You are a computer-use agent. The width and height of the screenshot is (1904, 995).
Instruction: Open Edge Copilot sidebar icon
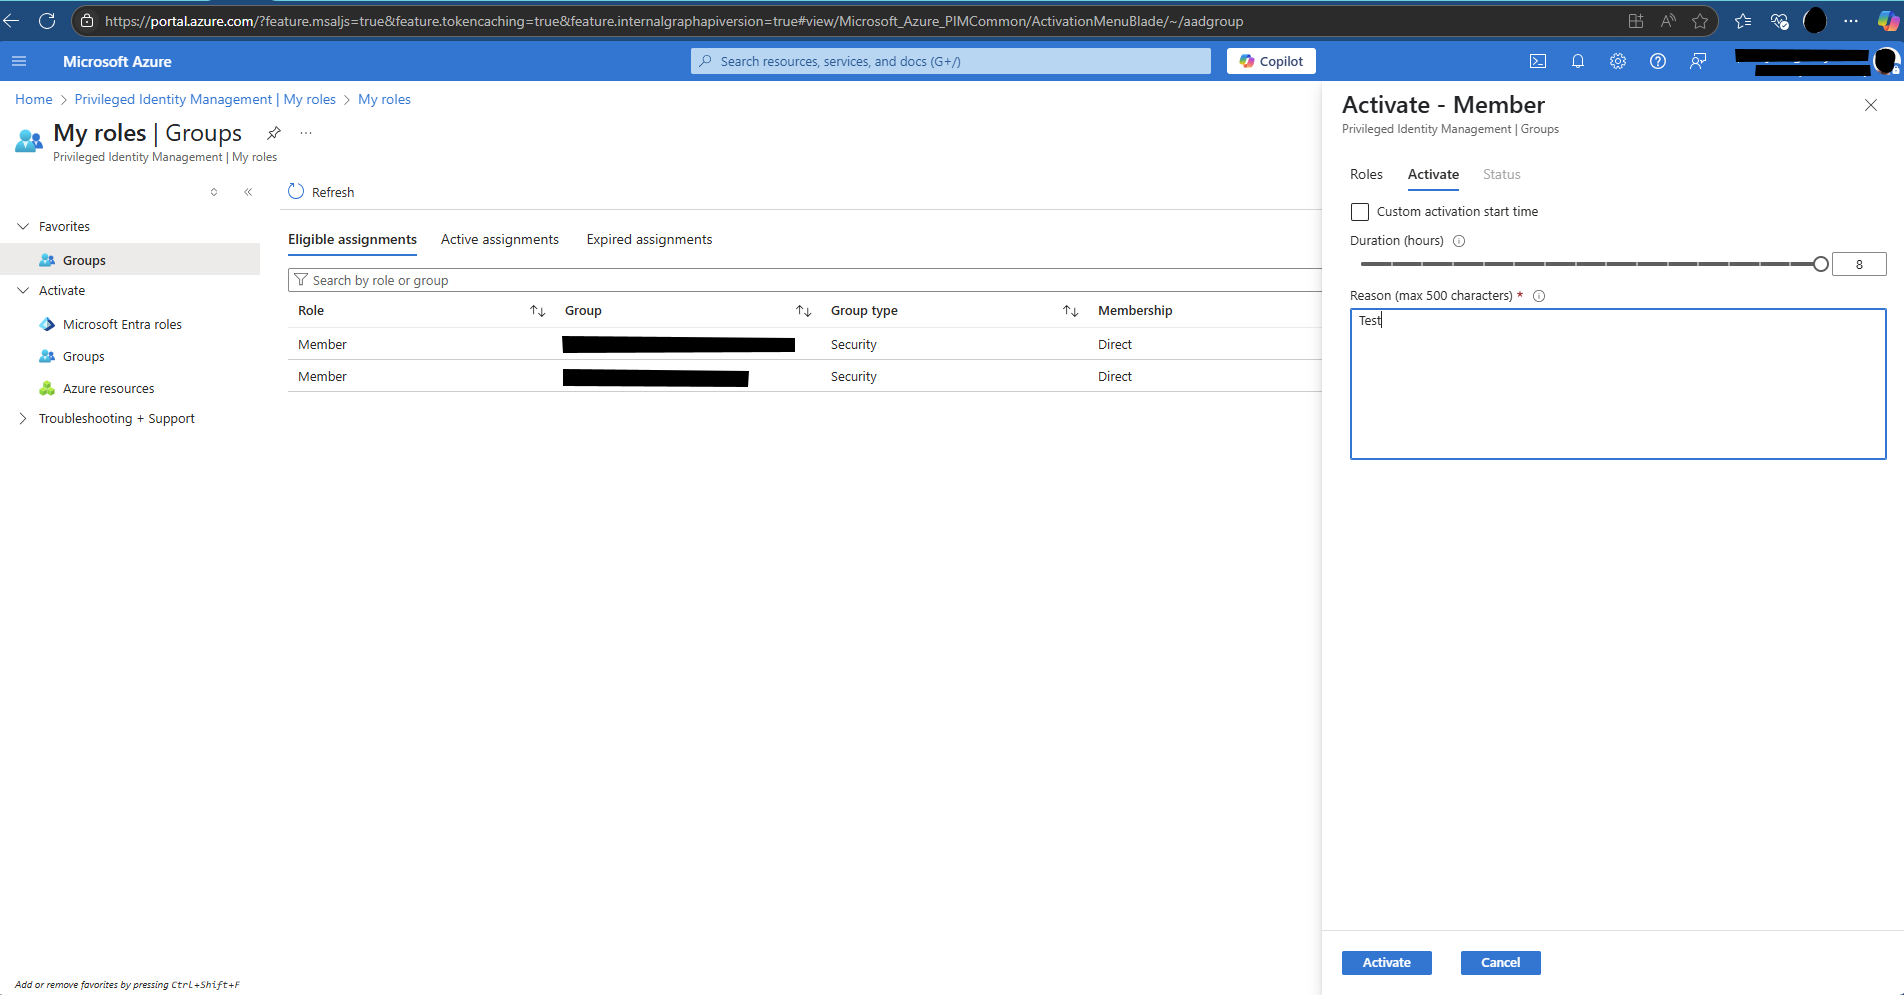[x=1888, y=21]
